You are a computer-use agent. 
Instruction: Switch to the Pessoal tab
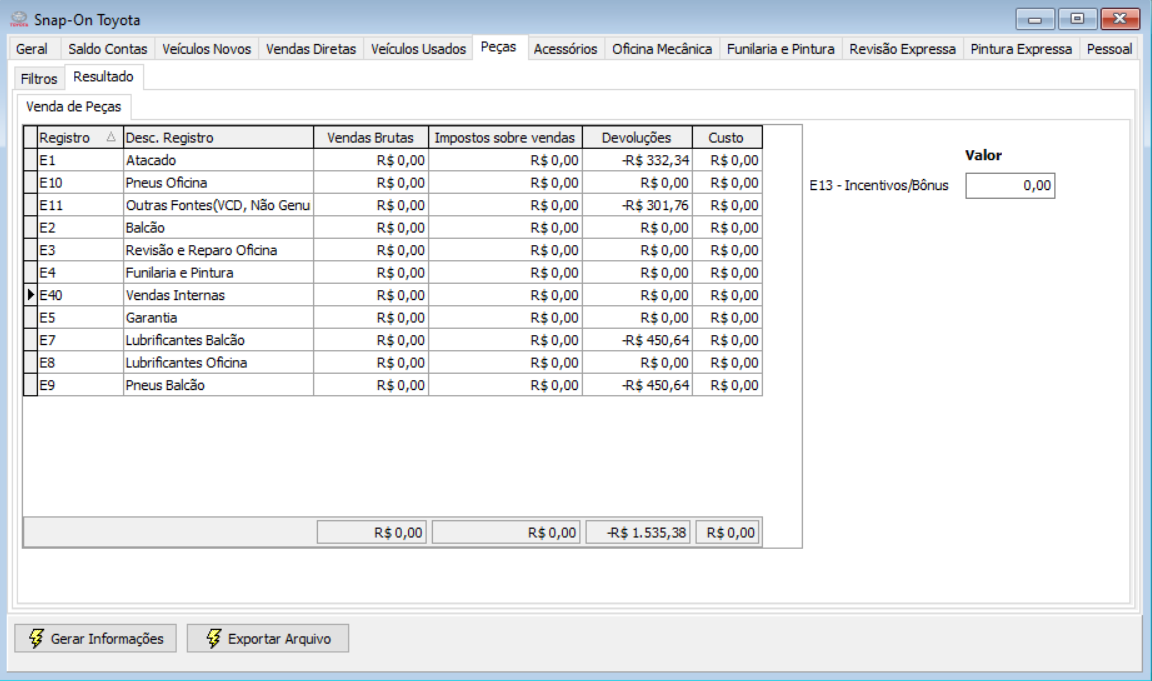[1109, 49]
